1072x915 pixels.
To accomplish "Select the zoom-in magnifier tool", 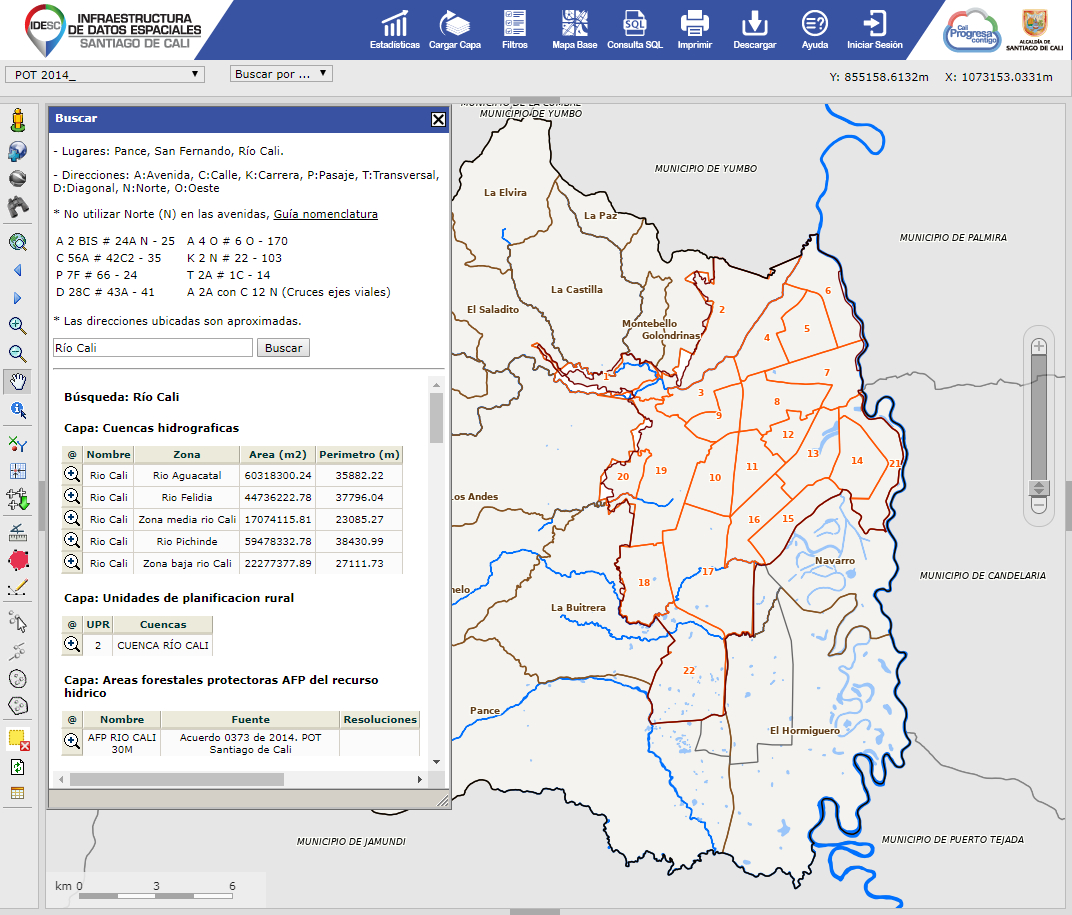I will click(x=17, y=325).
